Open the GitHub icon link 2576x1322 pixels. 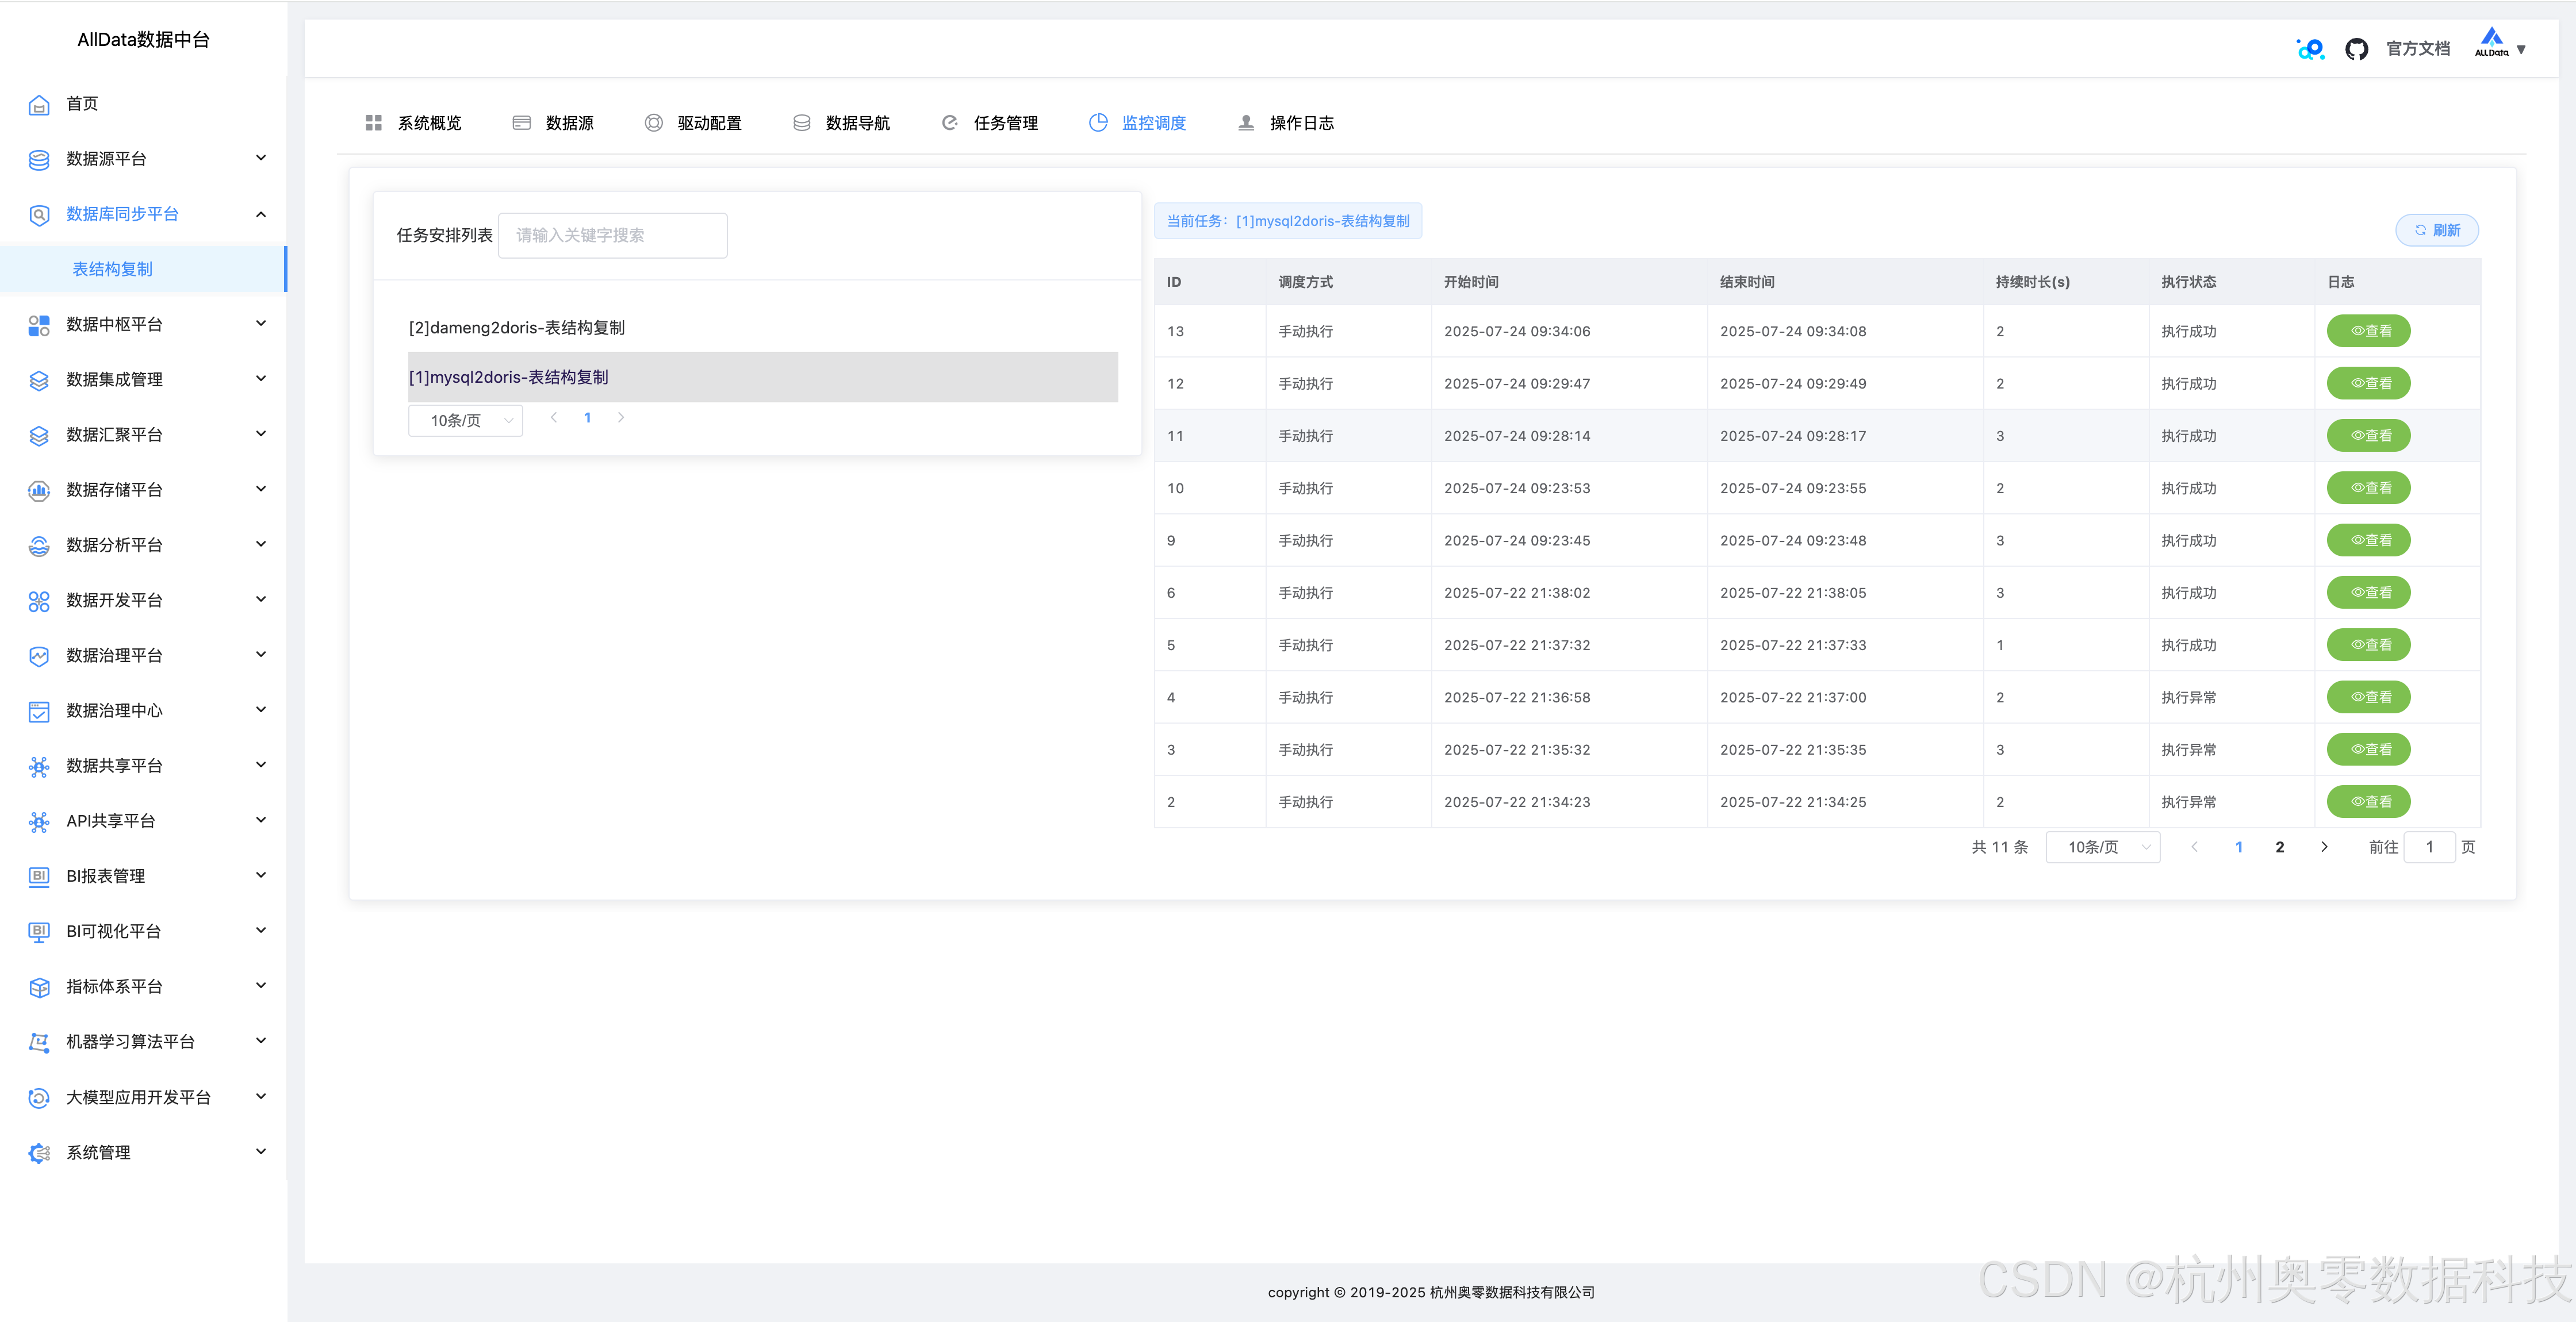pos(2356,49)
